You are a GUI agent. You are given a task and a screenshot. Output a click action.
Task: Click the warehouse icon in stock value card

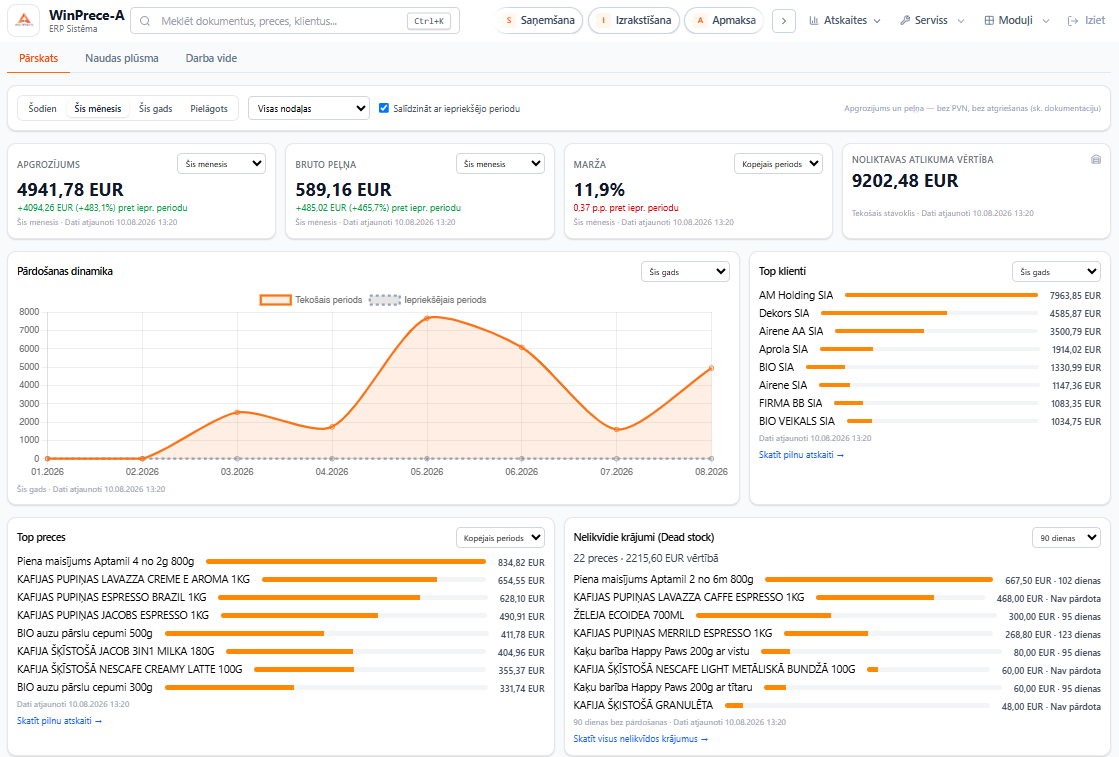1096,159
